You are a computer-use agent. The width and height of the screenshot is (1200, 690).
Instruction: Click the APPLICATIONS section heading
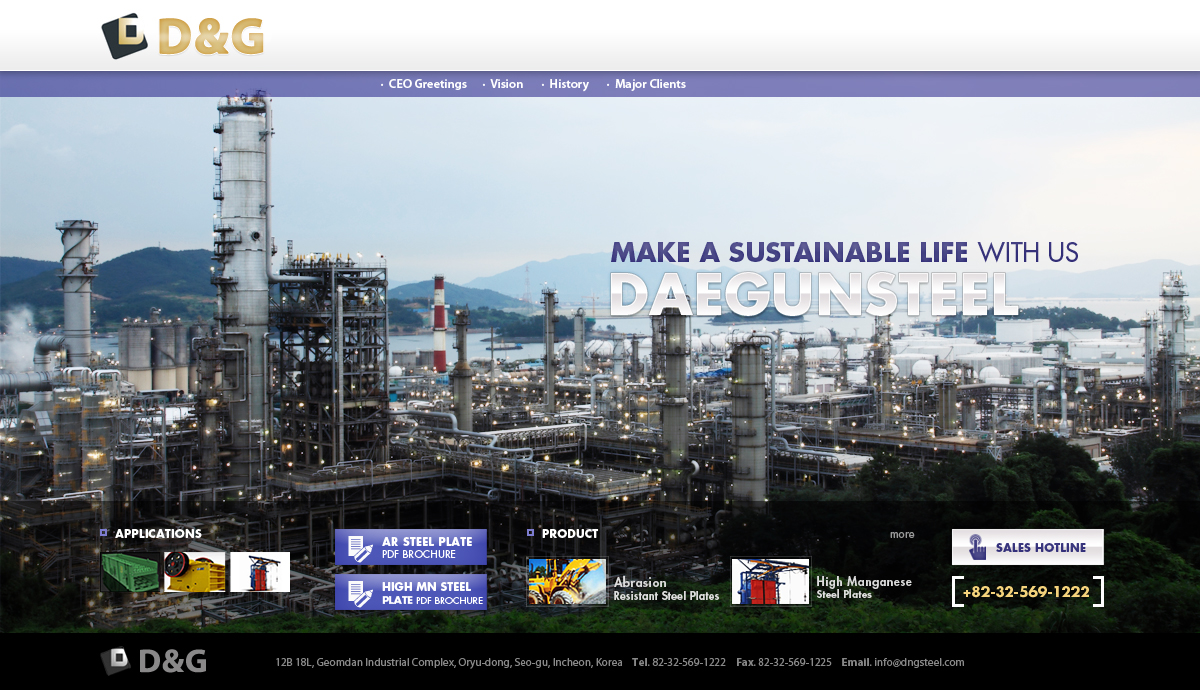158,534
